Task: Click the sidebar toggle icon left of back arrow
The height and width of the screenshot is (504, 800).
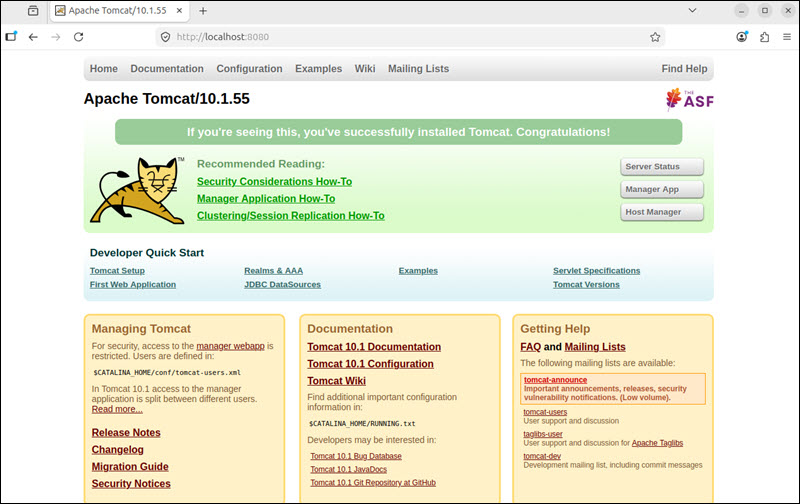Action: pyautogui.click(x=11, y=36)
